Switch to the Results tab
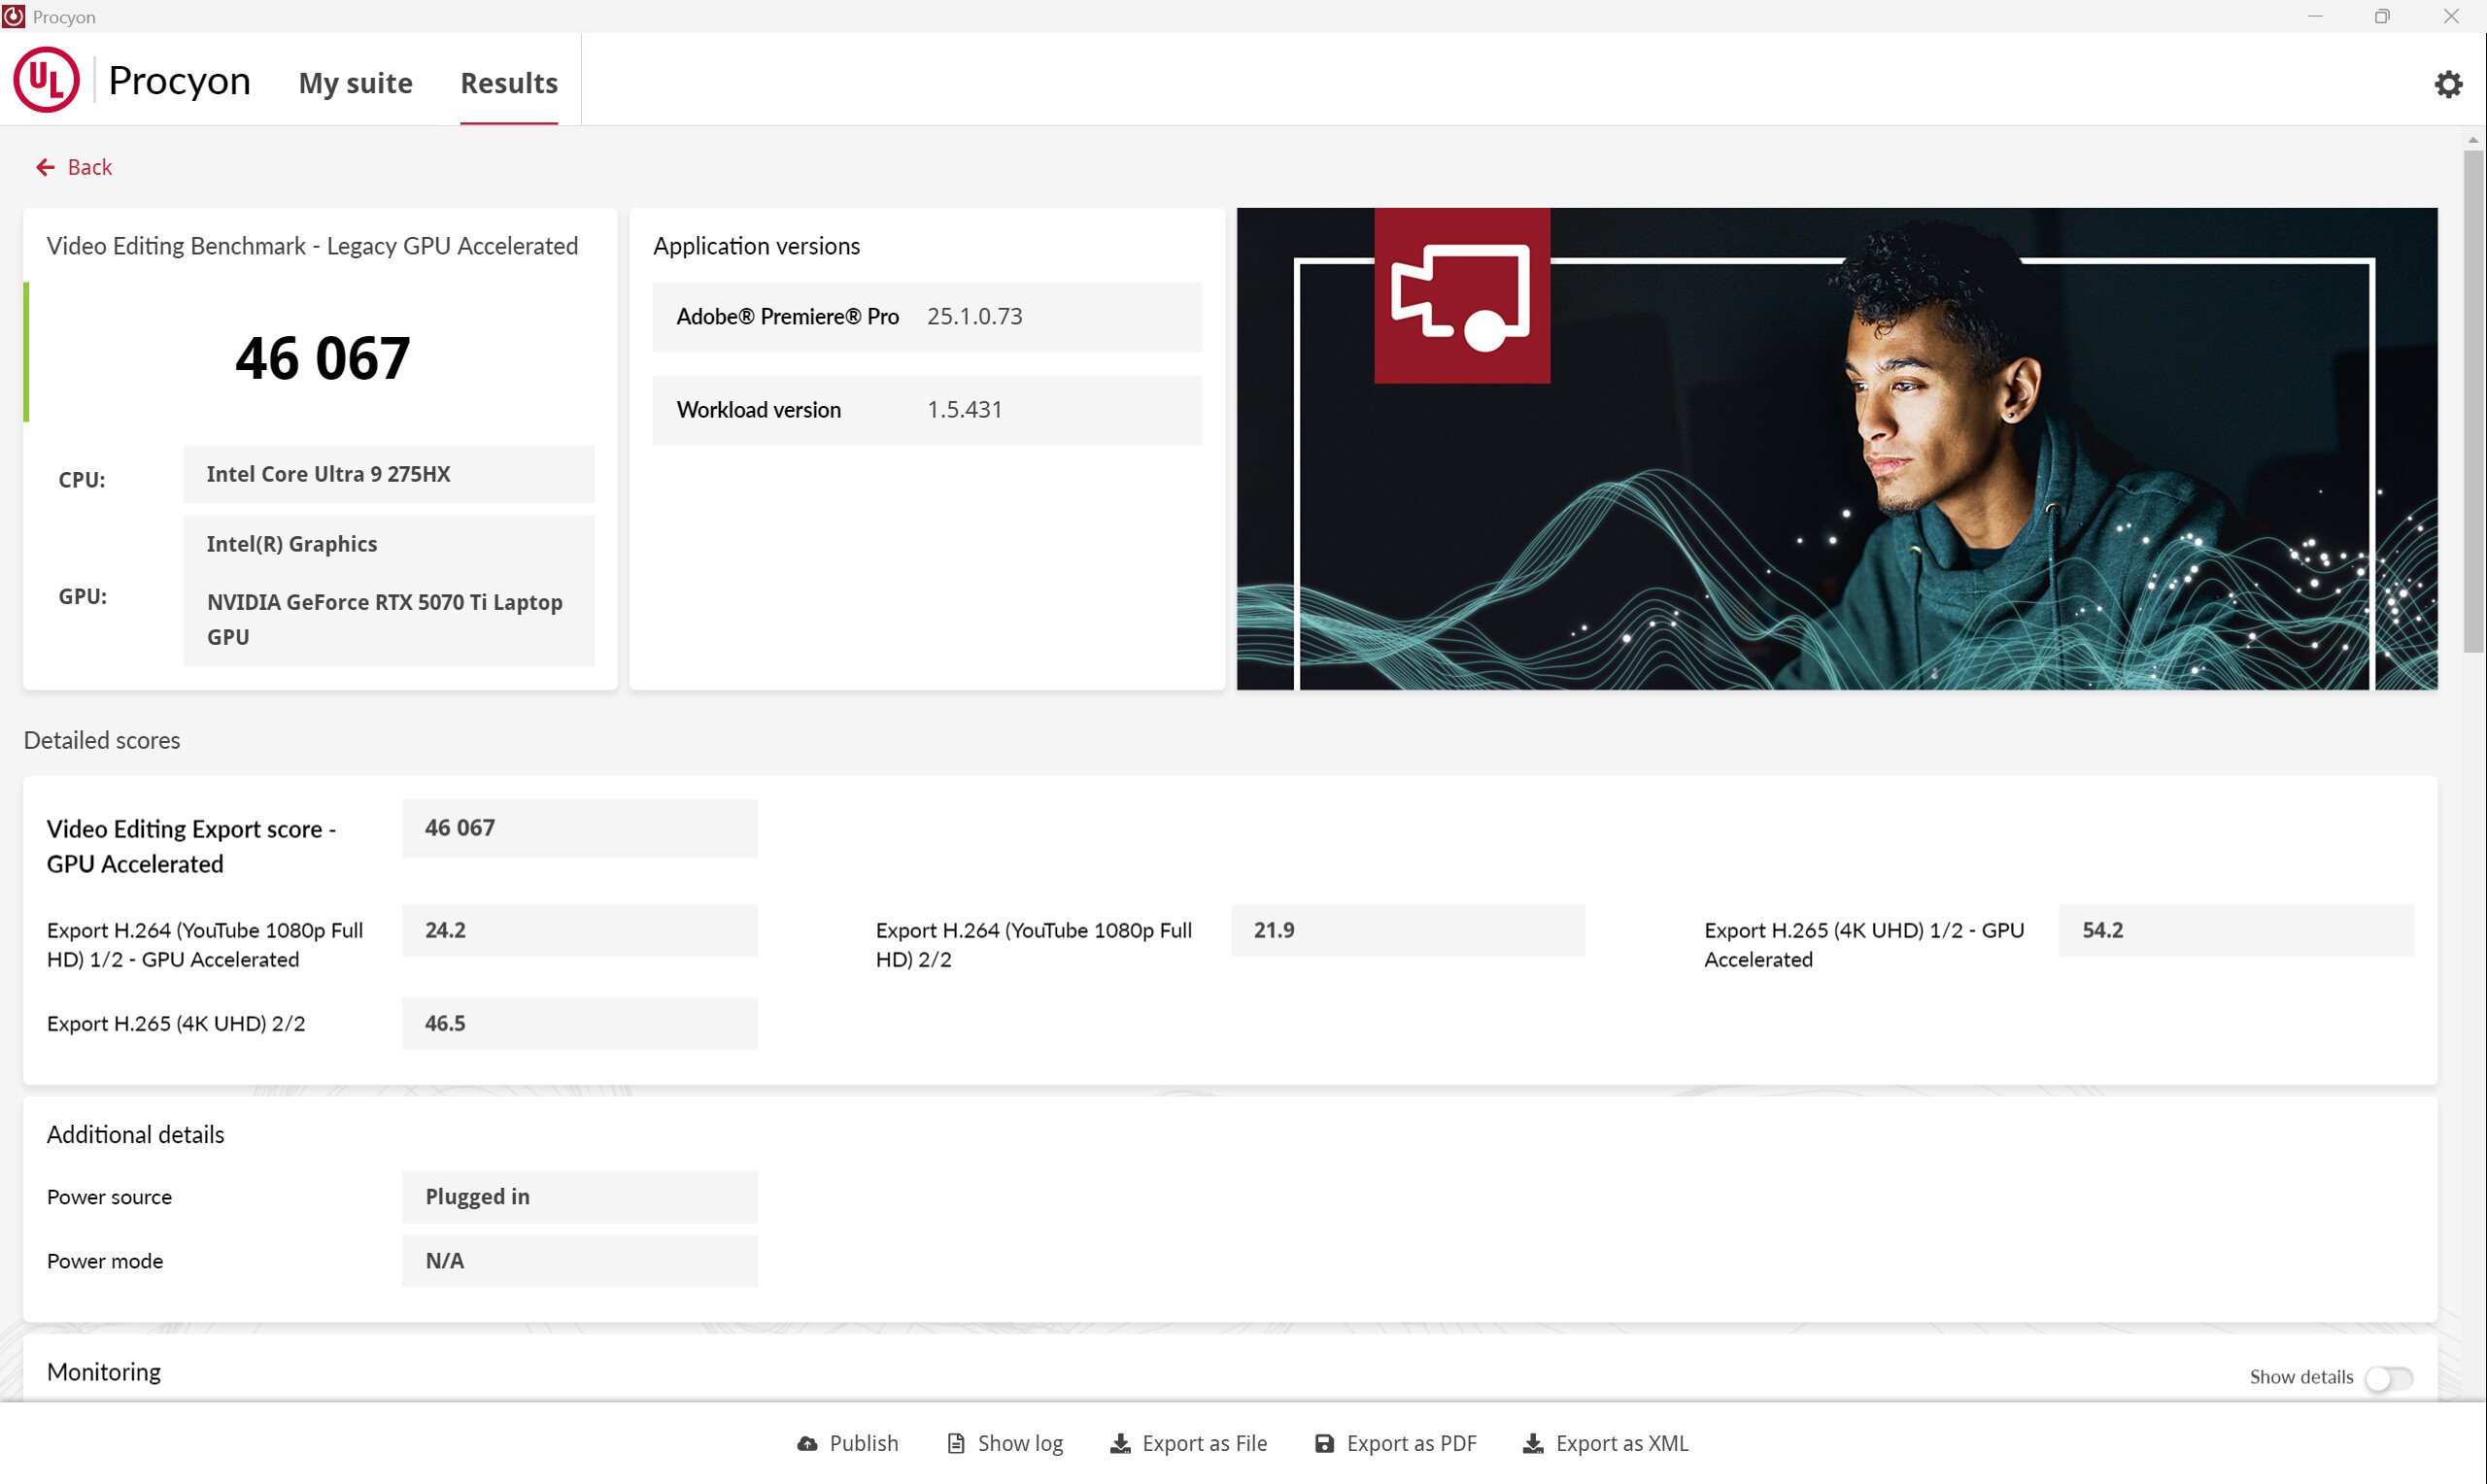Screen dimensions: 2487x1484 [508, 83]
